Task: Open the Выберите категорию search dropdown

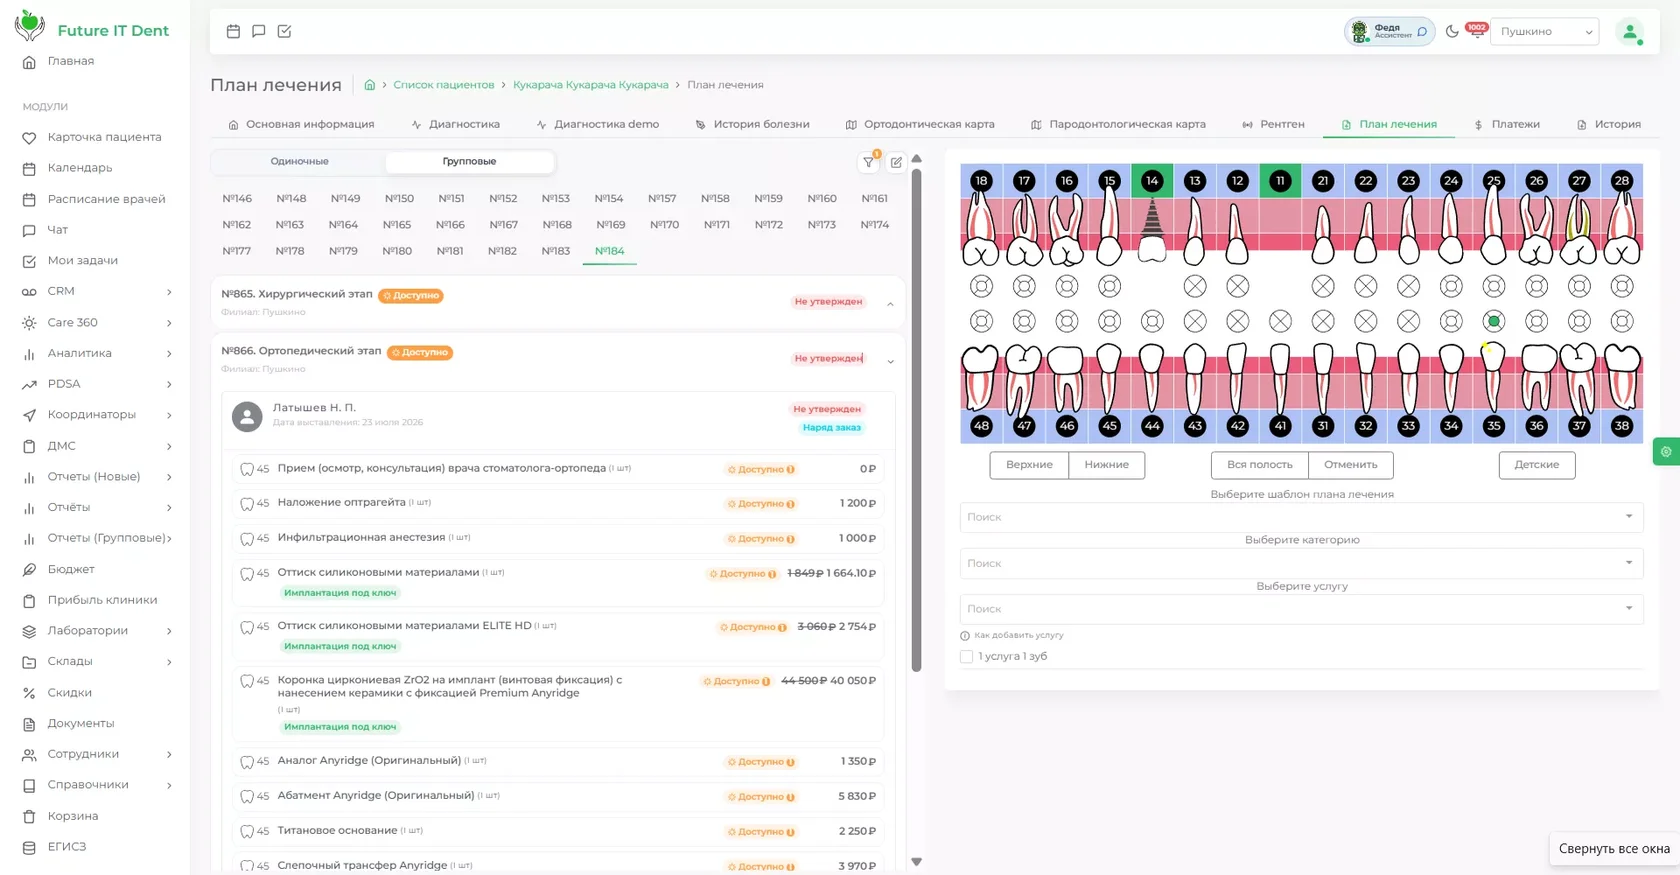Action: click(x=1301, y=563)
